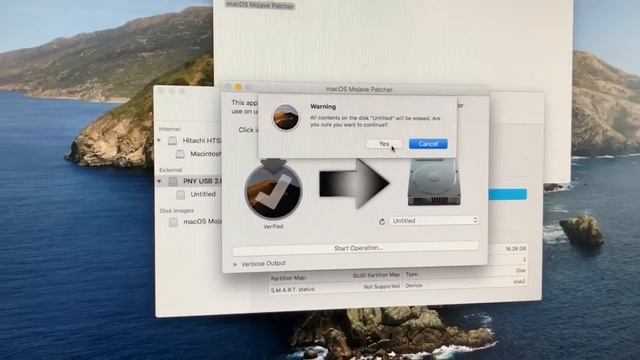Click the Mojave icon in Warning dialog

pyautogui.click(x=286, y=118)
